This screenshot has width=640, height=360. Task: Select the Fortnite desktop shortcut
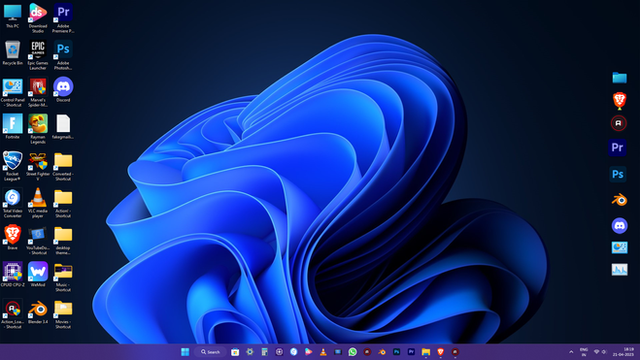pyautogui.click(x=13, y=127)
